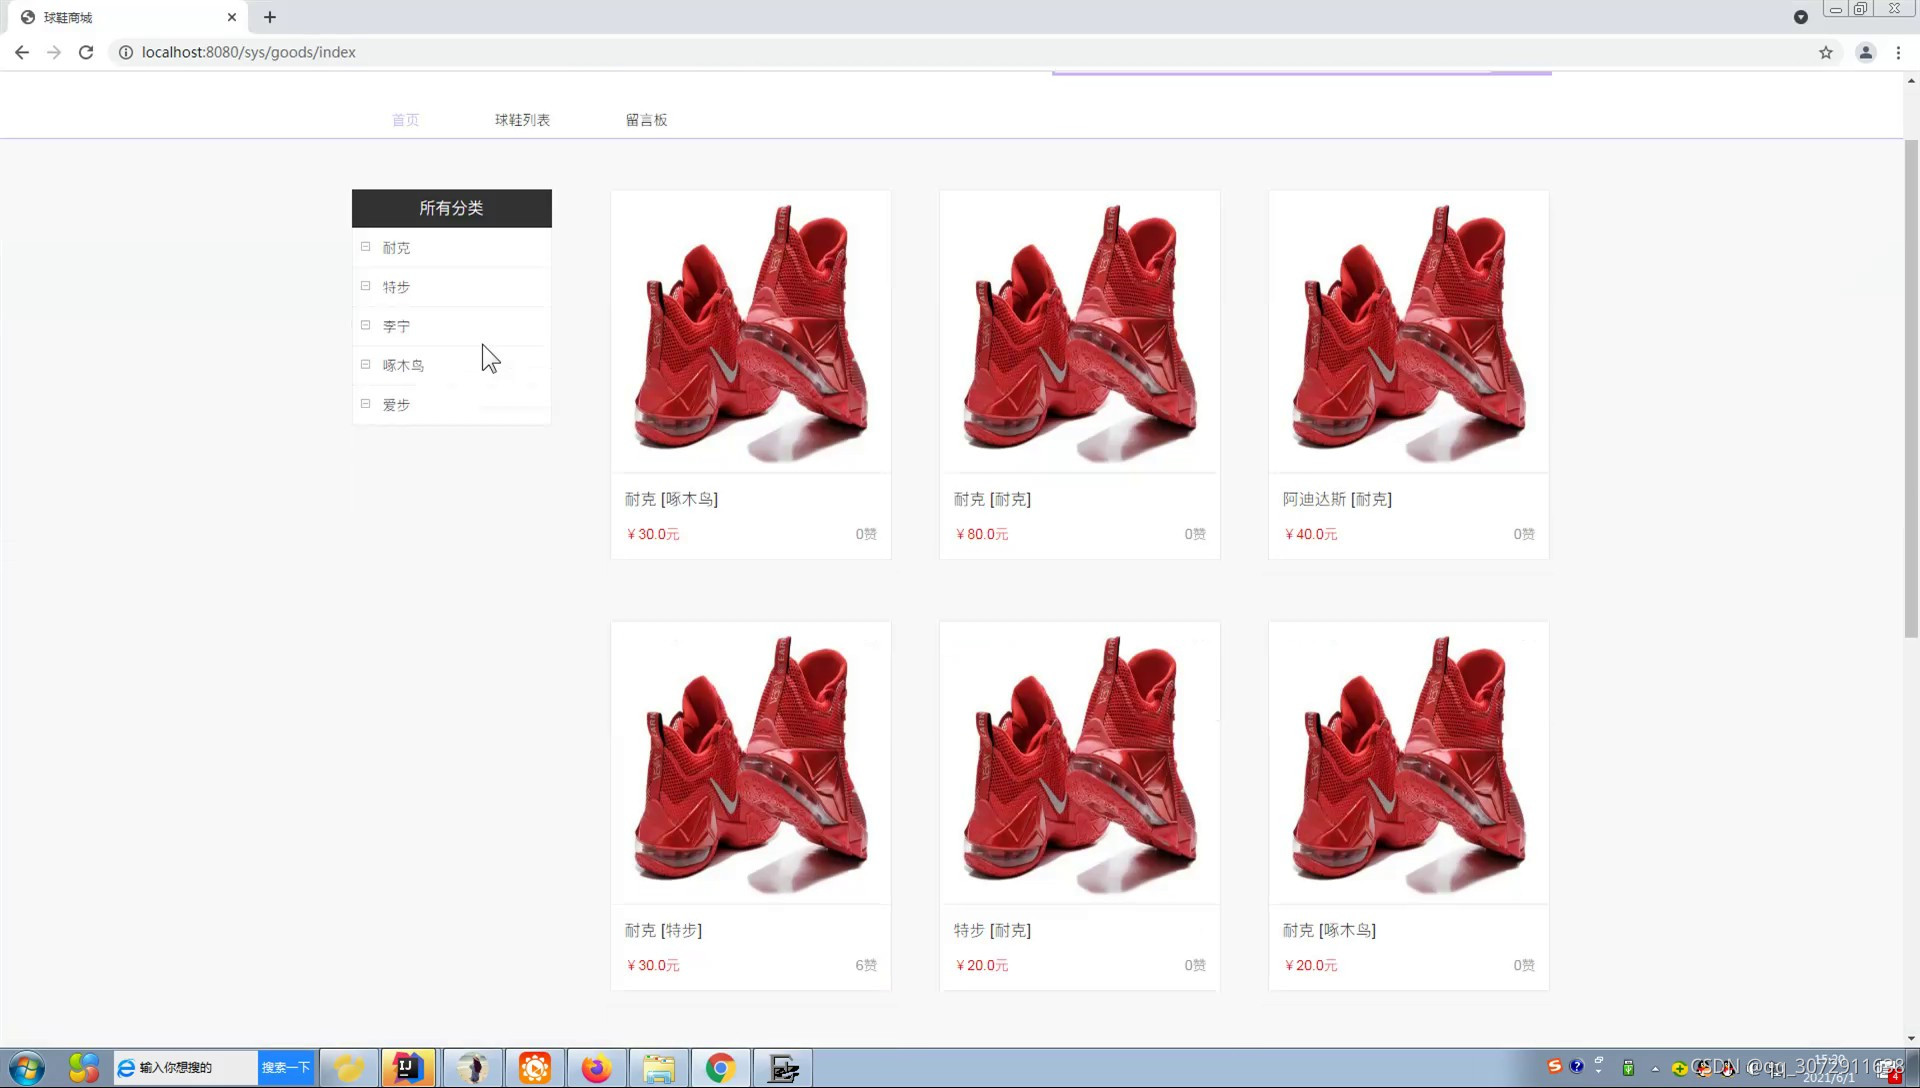Open the browser profile avatar menu
Viewport: 1920px width, 1088px height.
point(1866,52)
